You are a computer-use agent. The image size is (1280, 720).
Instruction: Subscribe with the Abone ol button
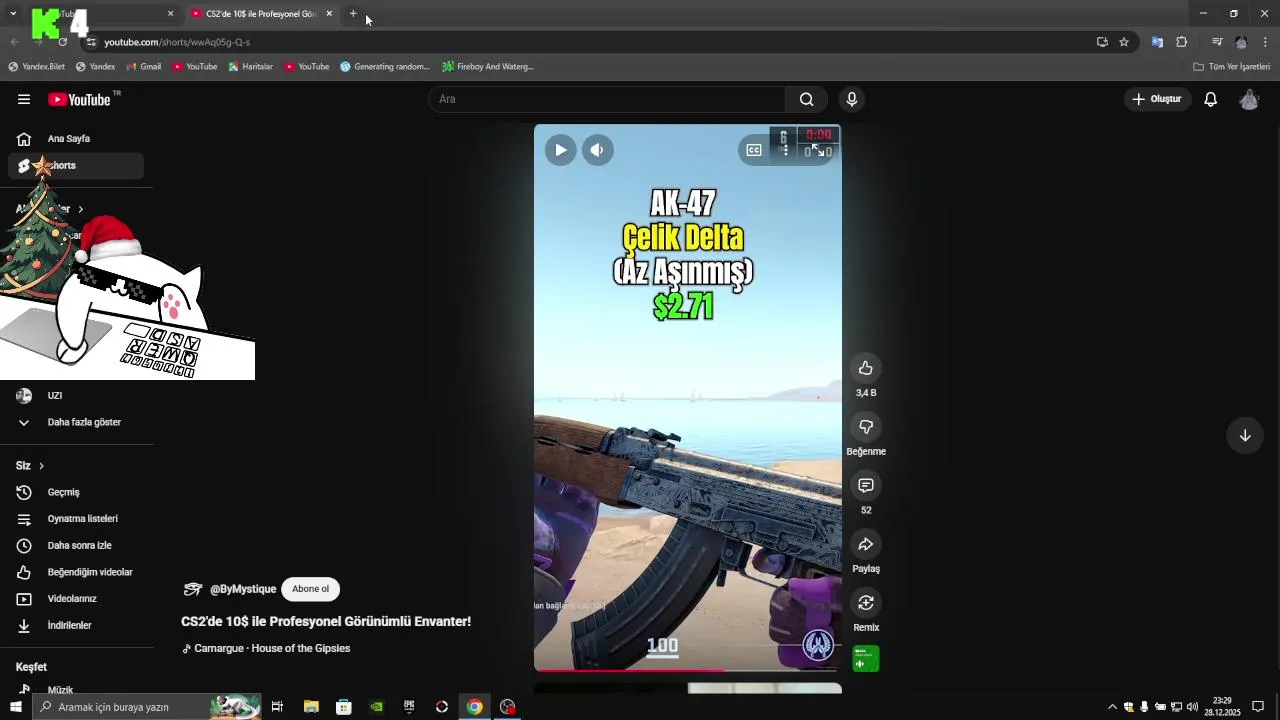coord(310,589)
